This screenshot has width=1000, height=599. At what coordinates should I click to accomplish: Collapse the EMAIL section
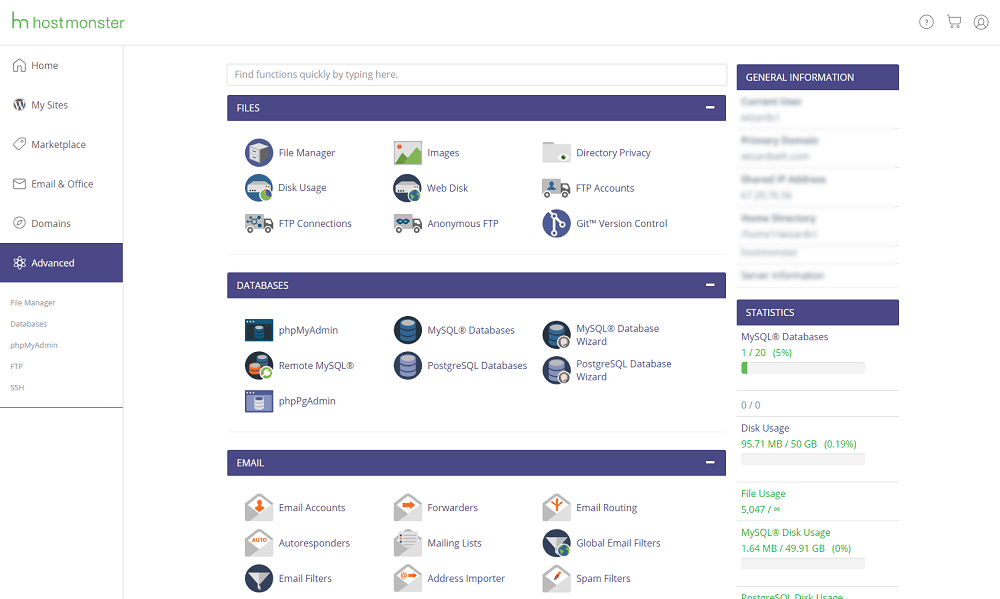(710, 462)
